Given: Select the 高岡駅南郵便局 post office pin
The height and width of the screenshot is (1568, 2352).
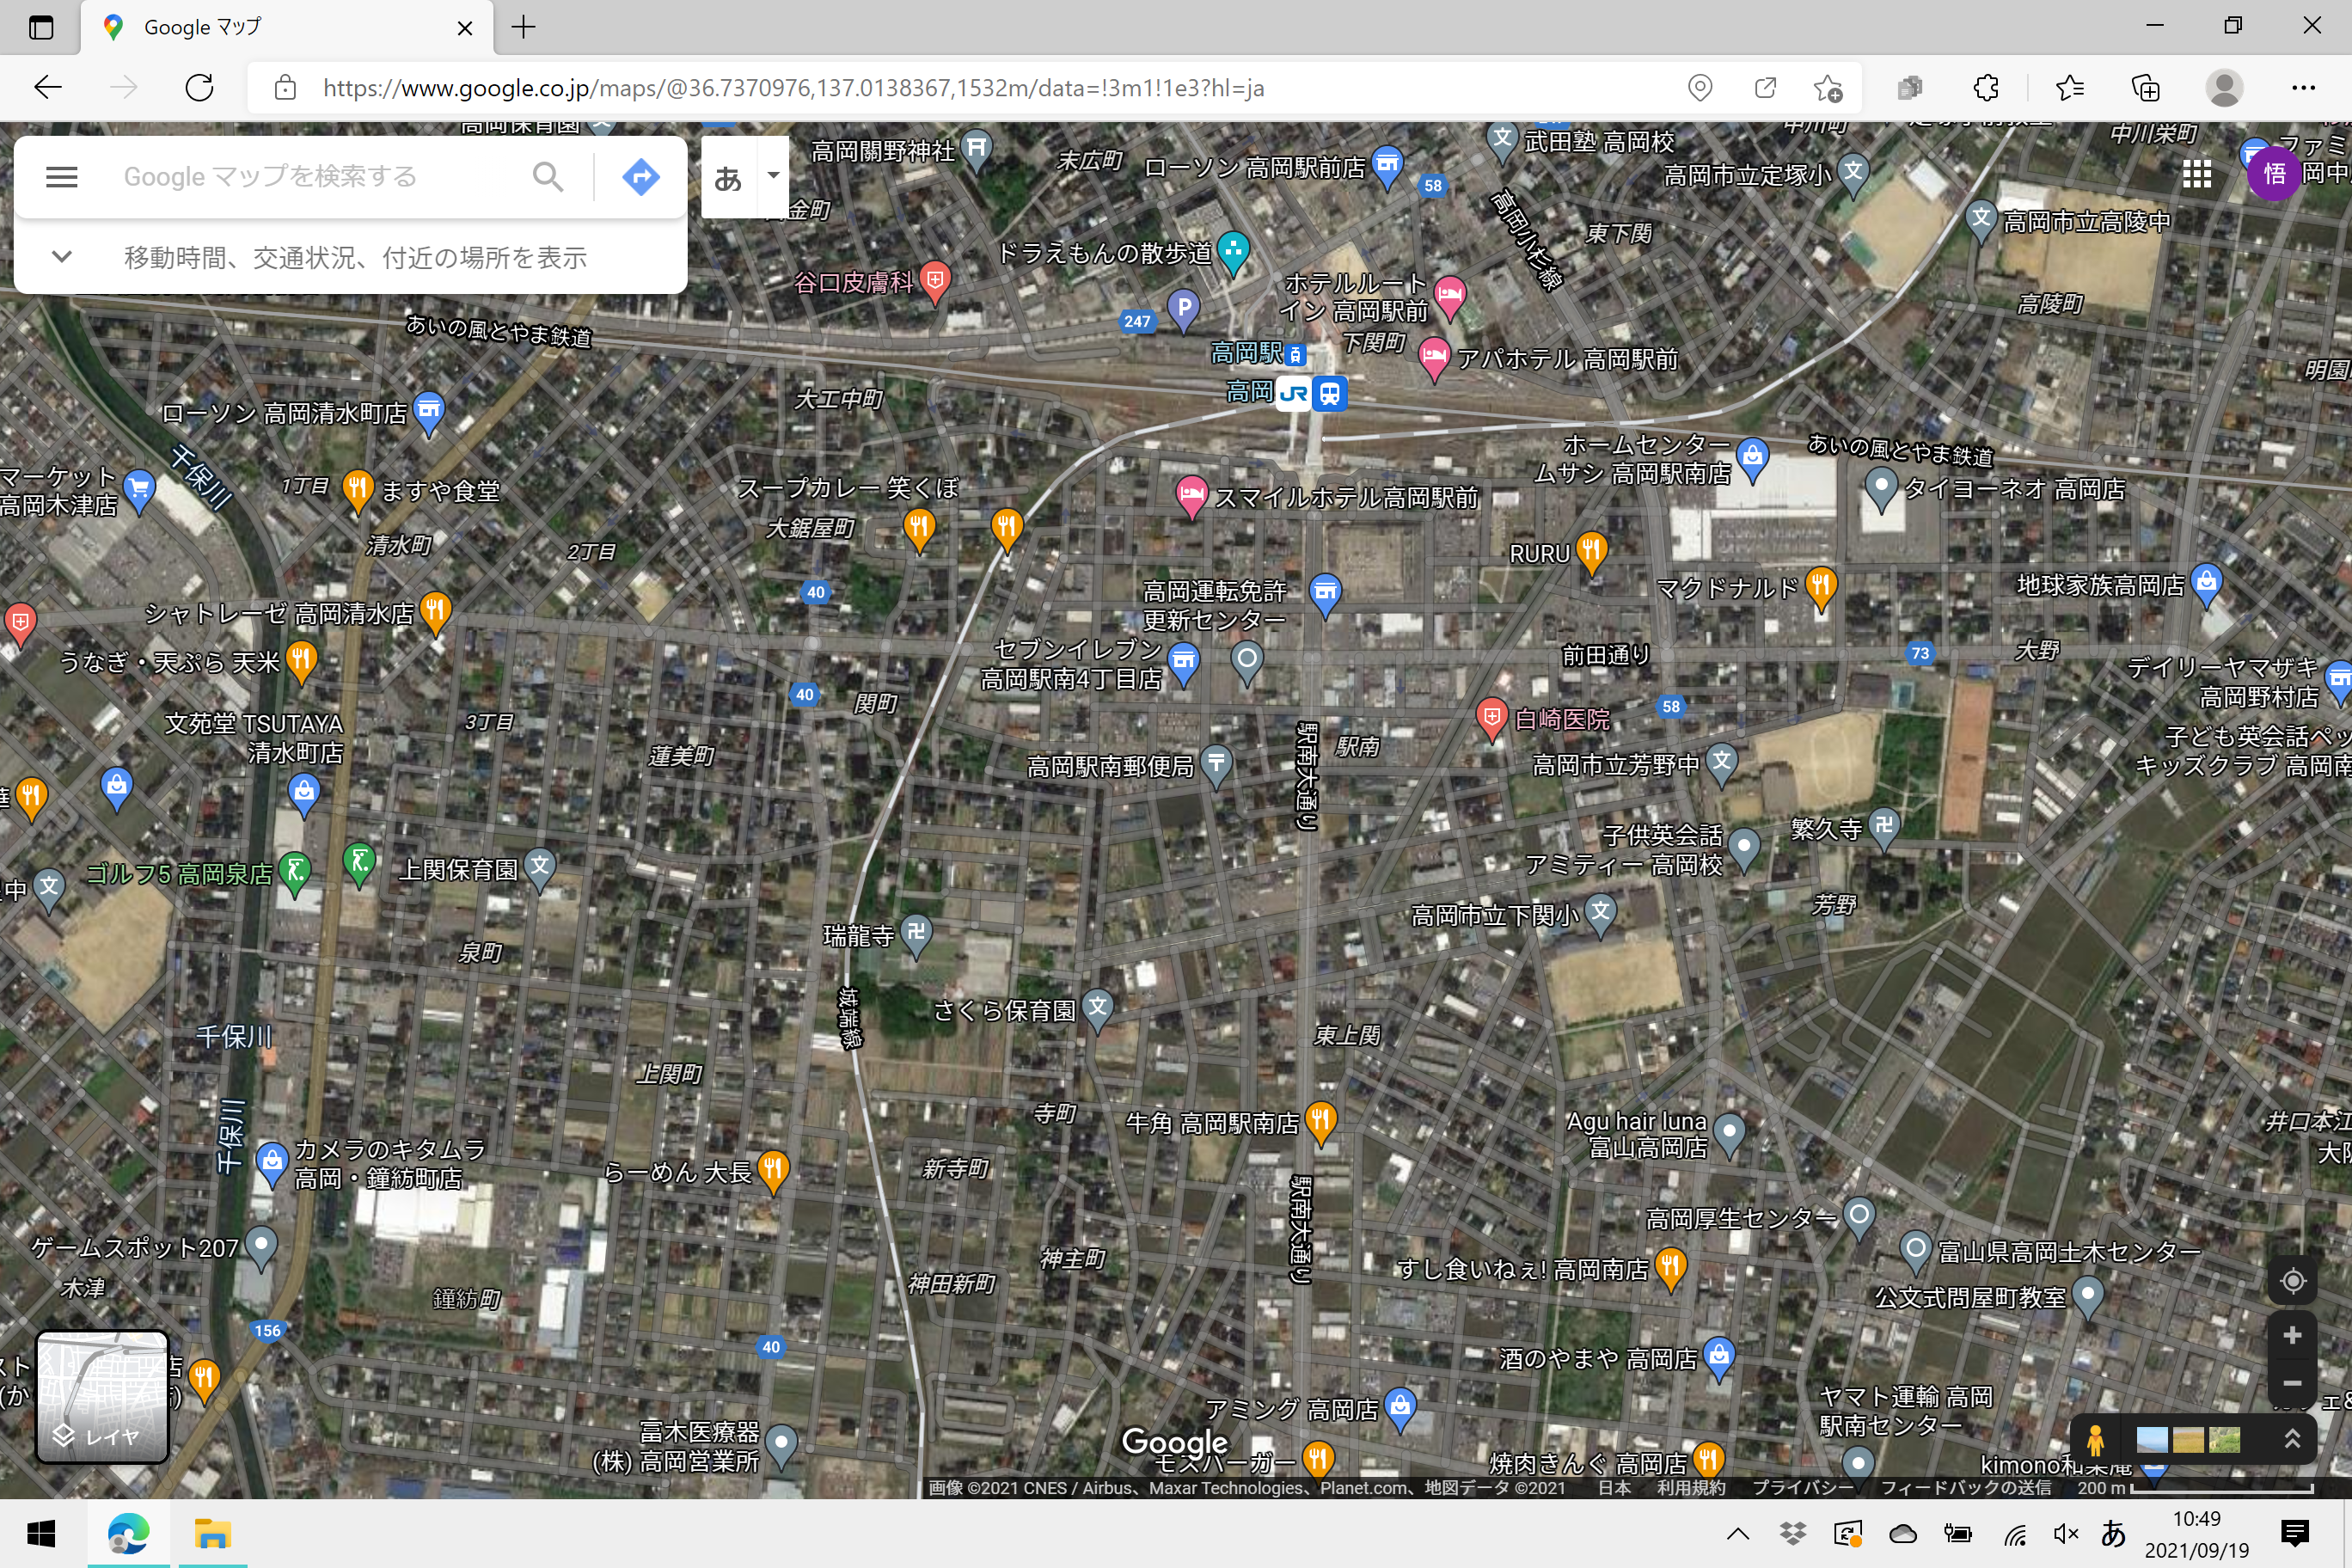Looking at the screenshot, I should pyautogui.click(x=1216, y=767).
